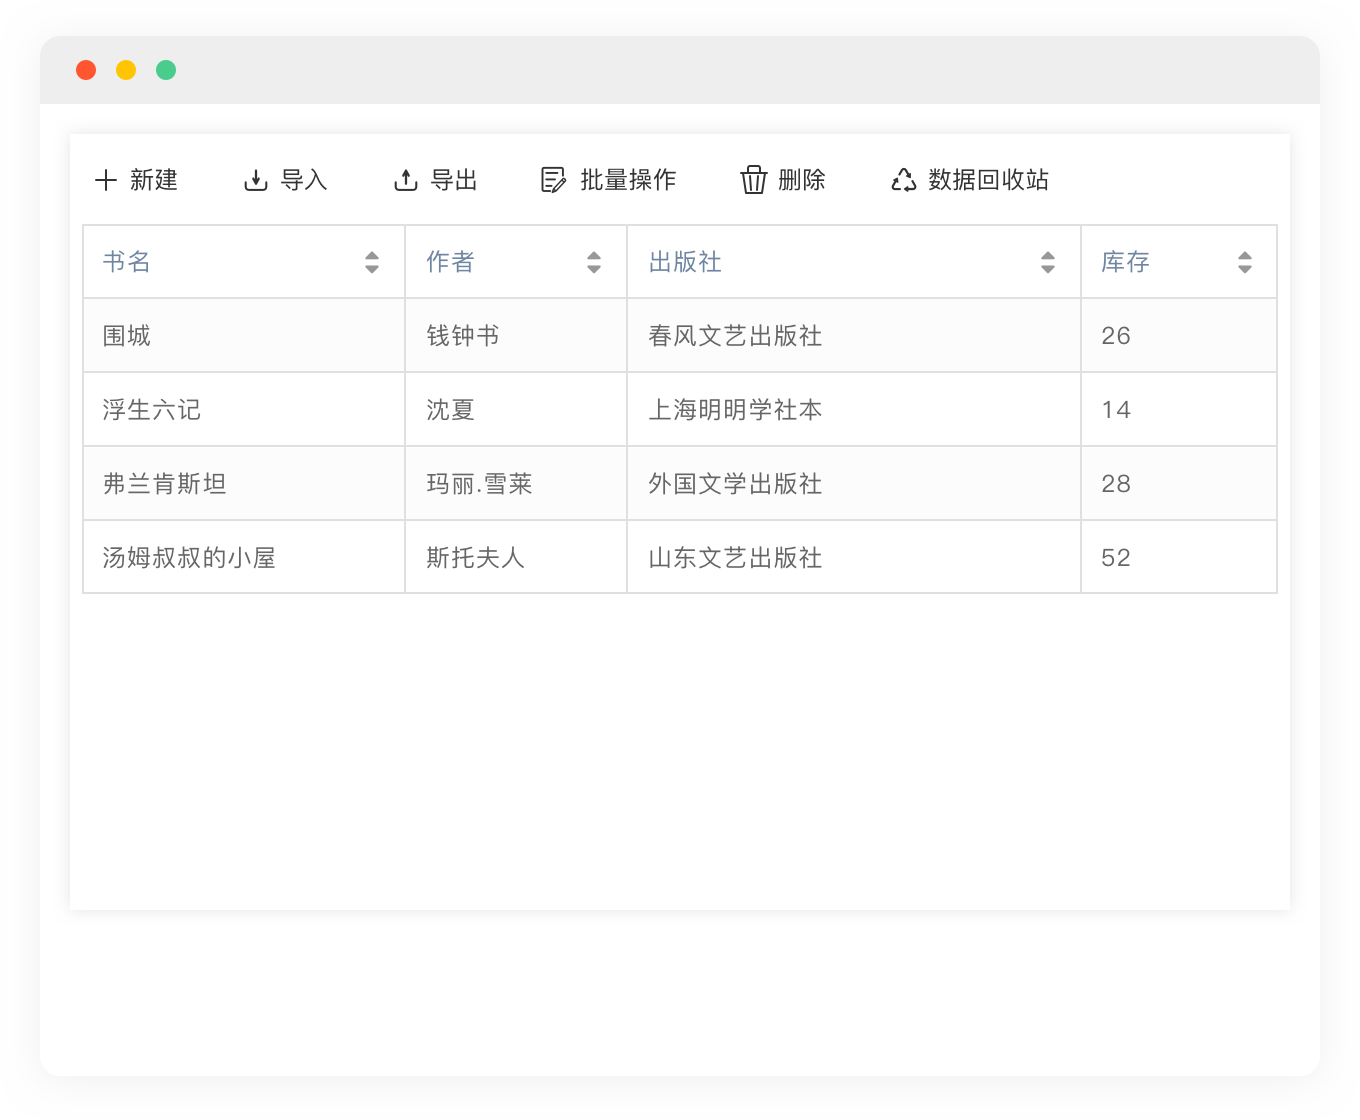Click the 弗兰肯斯坦 book entry

click(x=165, y=484)
